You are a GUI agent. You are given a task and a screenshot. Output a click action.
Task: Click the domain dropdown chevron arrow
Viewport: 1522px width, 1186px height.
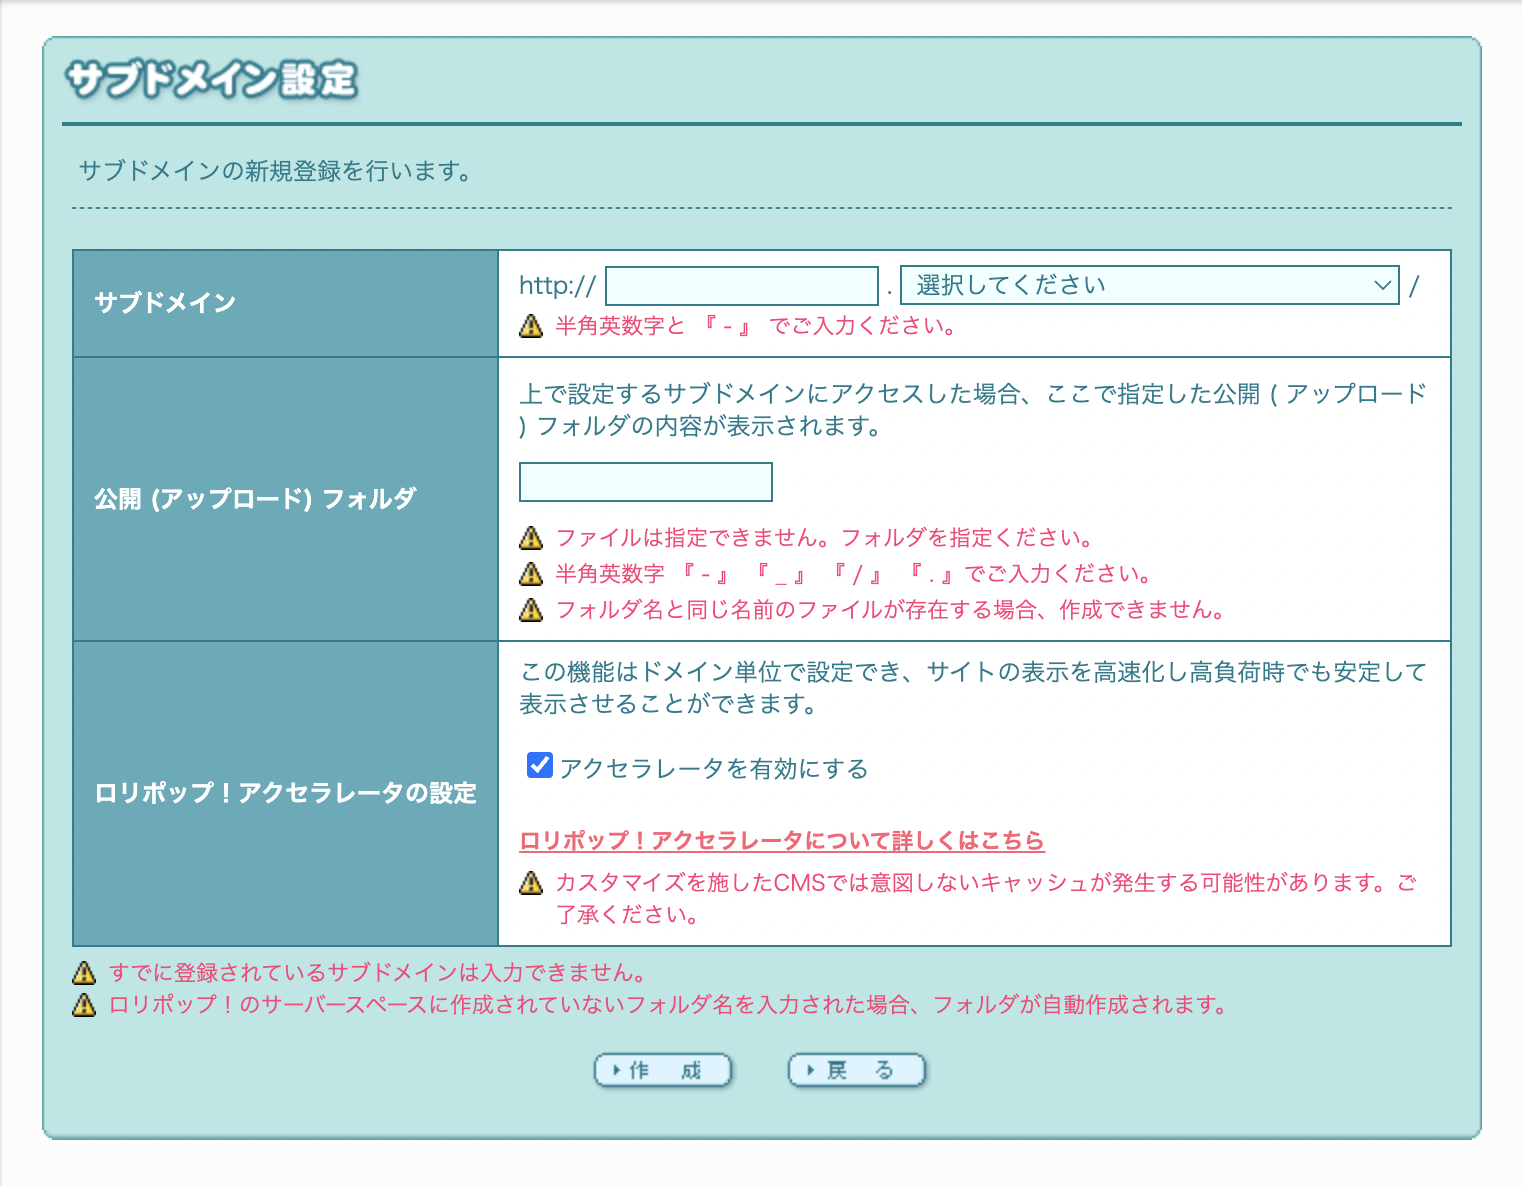pyautogui.click(x=1382, y=285)
